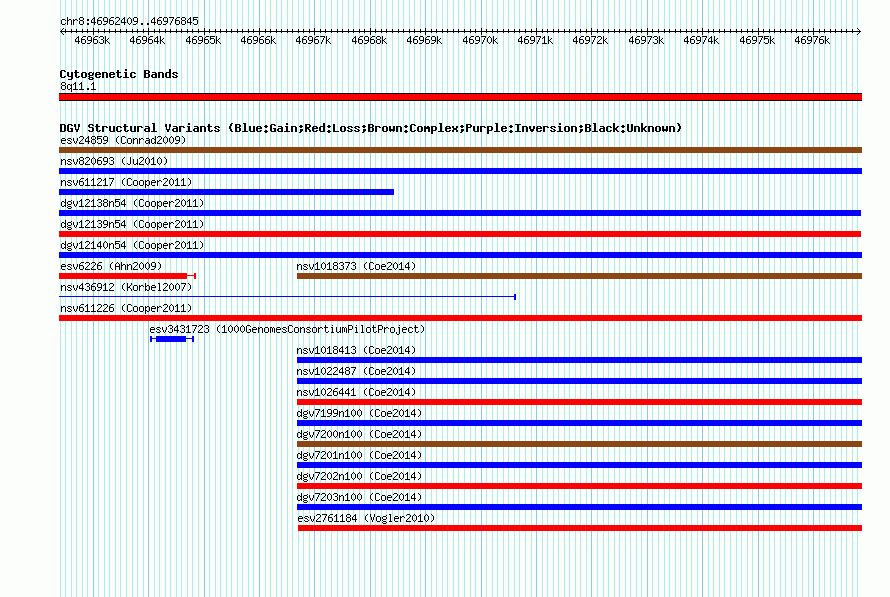Select the short blue nsv611217 bar
The image size is (890, 597).
[x=226, y=192]
